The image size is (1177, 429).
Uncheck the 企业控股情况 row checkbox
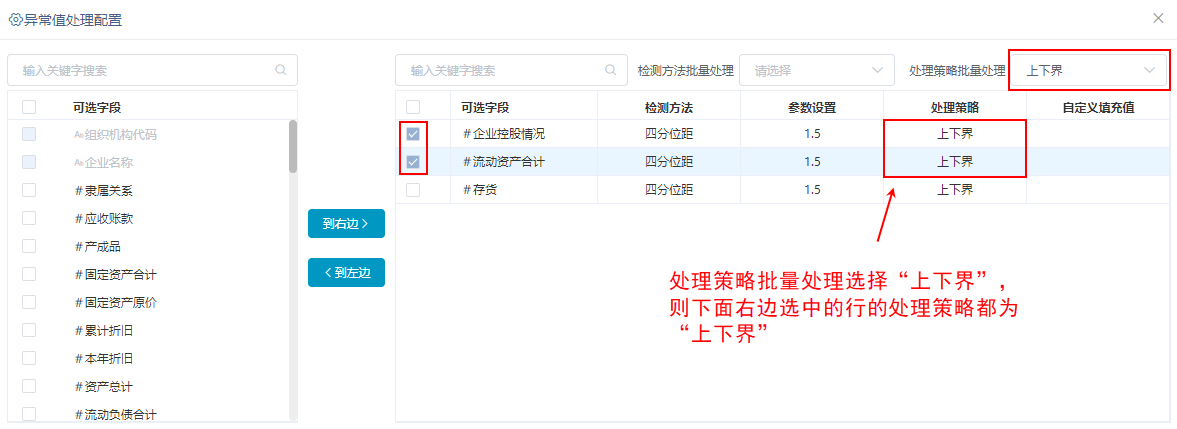(x=413, y=134)
